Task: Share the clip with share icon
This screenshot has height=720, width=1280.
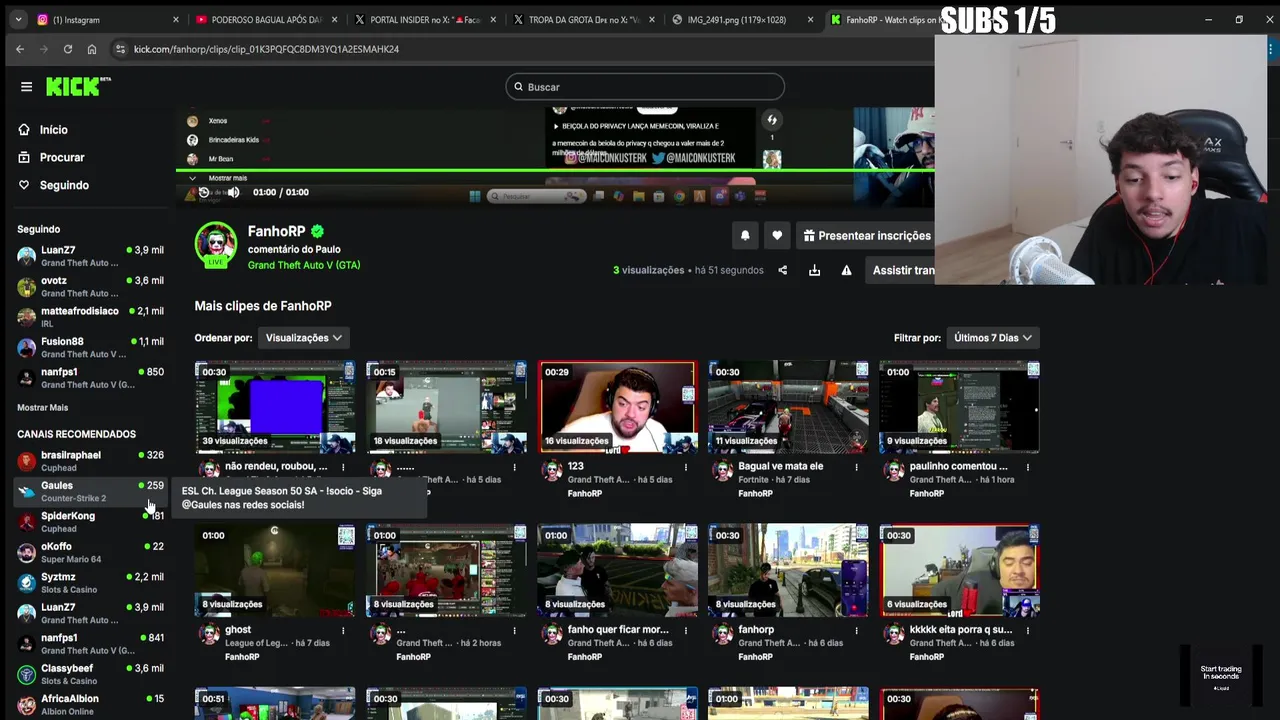Action: pos(783,270)
